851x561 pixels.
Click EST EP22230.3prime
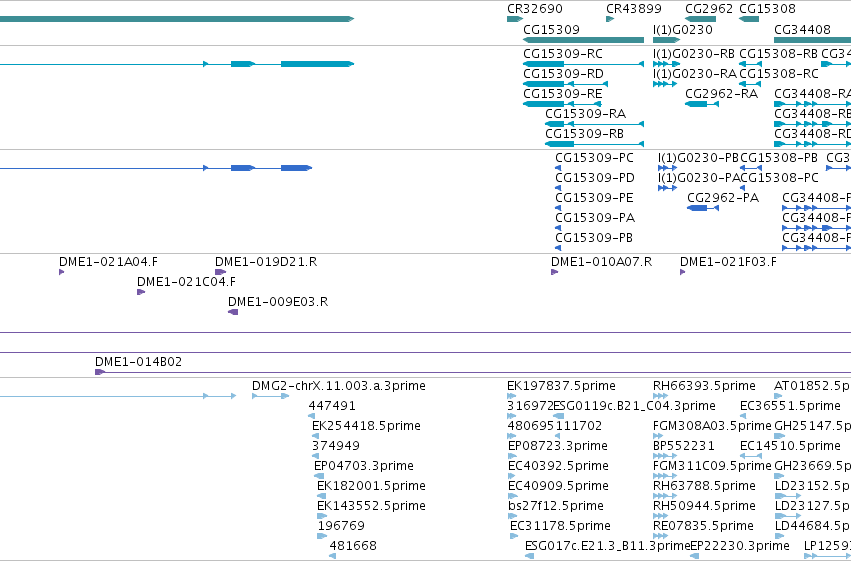click(x=694, y=557)
